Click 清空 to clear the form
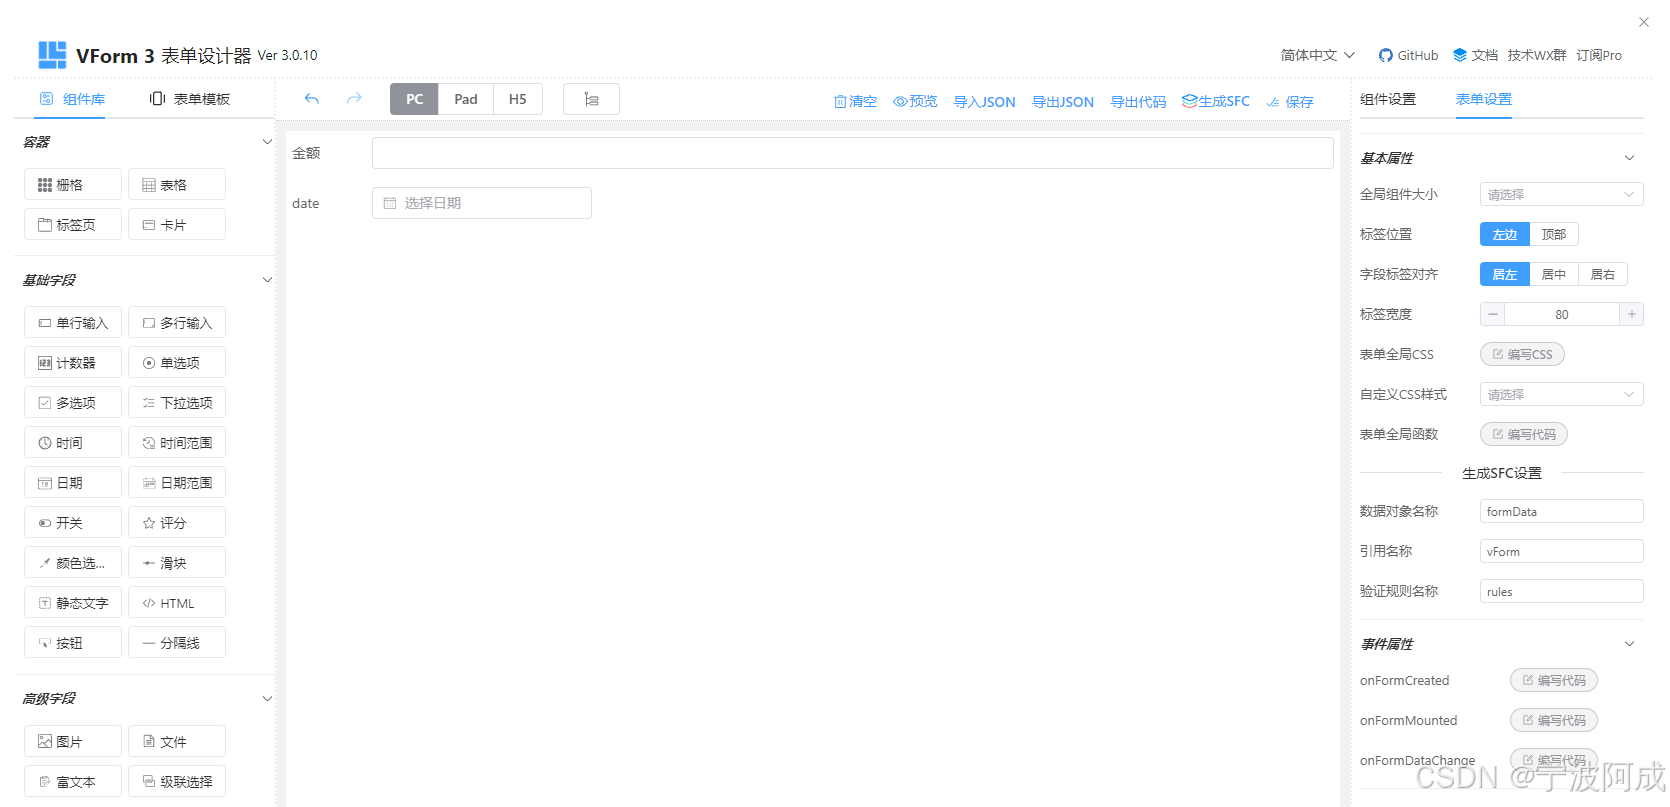 click(x=855, y=101)
